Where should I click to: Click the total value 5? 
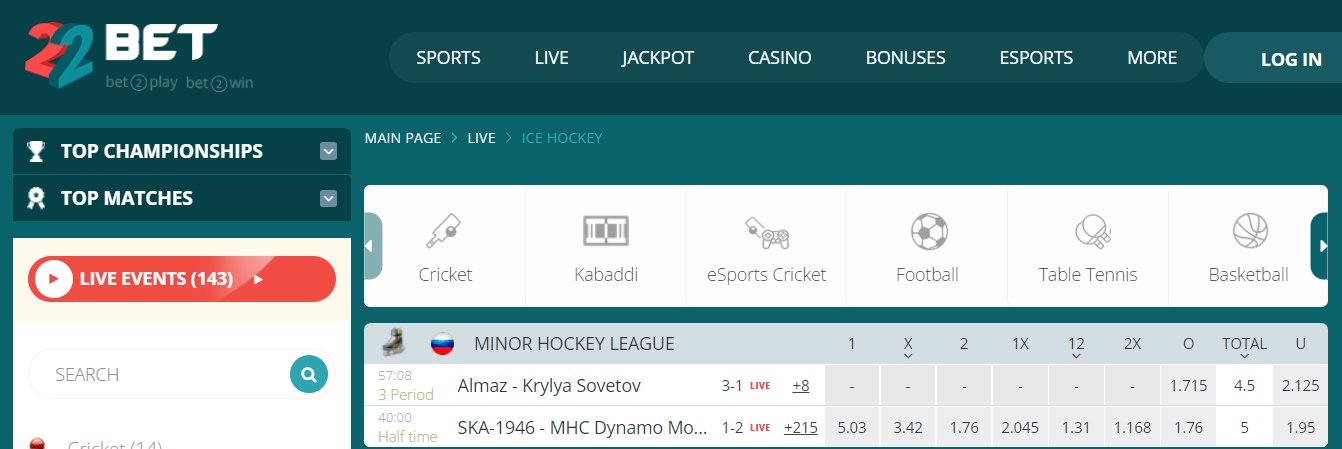(1244, 428)
